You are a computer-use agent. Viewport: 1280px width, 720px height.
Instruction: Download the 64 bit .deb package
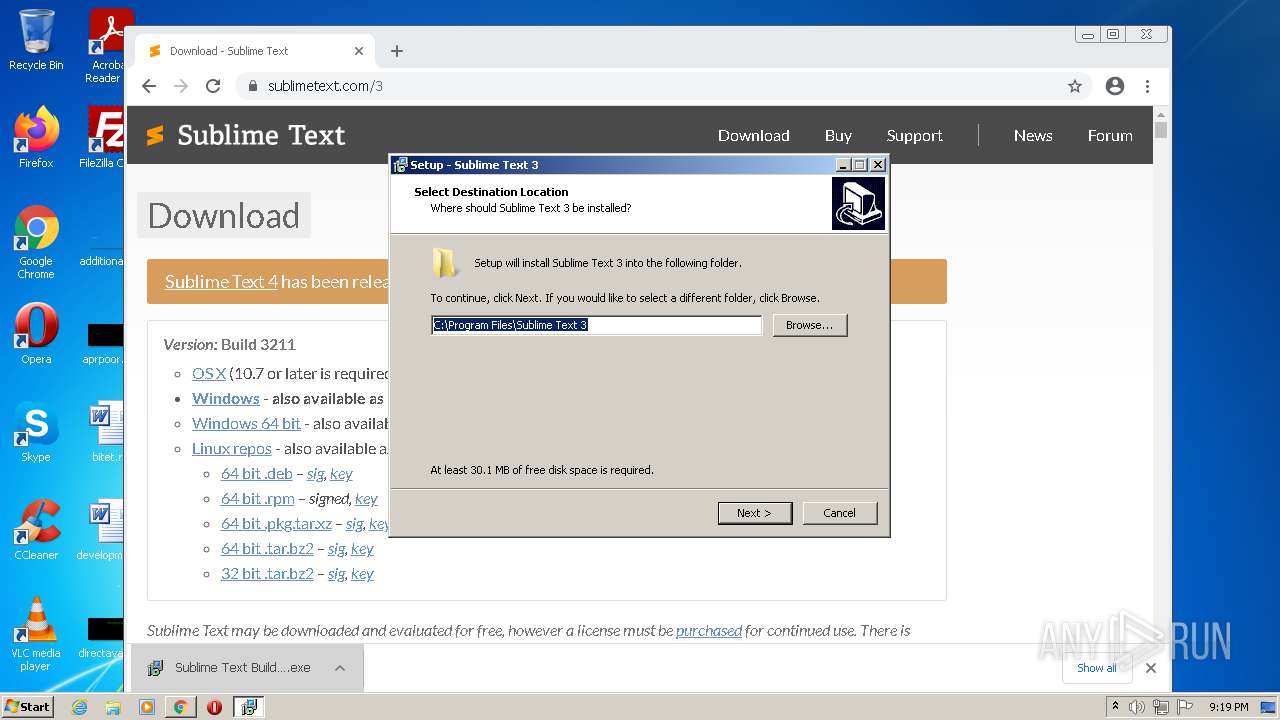257,473
